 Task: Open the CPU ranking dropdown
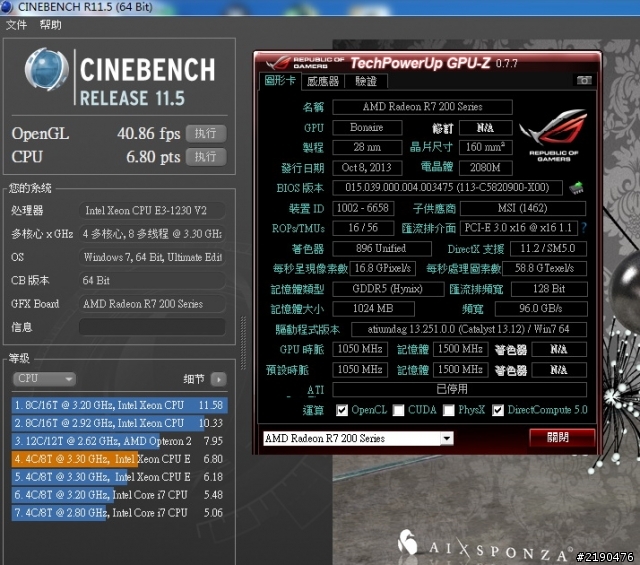click(x=44, y=379)
